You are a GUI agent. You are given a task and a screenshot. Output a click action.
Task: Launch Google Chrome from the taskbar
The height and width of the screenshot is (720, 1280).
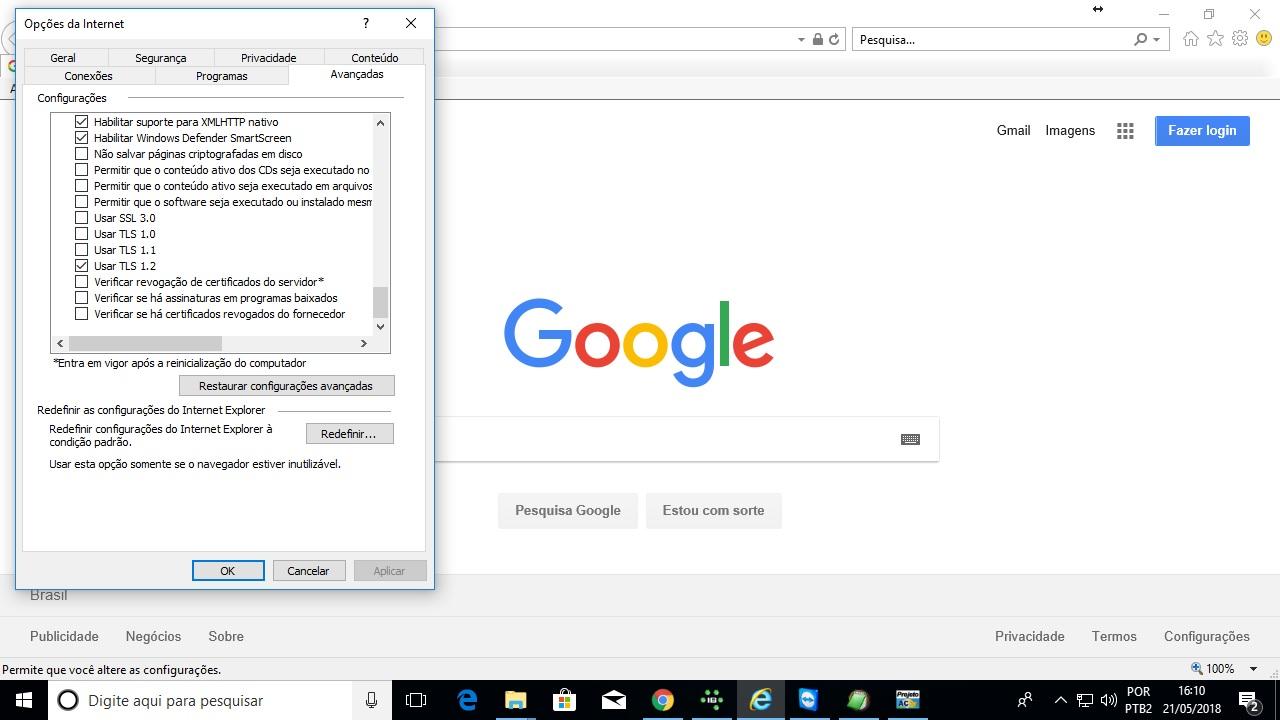point(662,700)
